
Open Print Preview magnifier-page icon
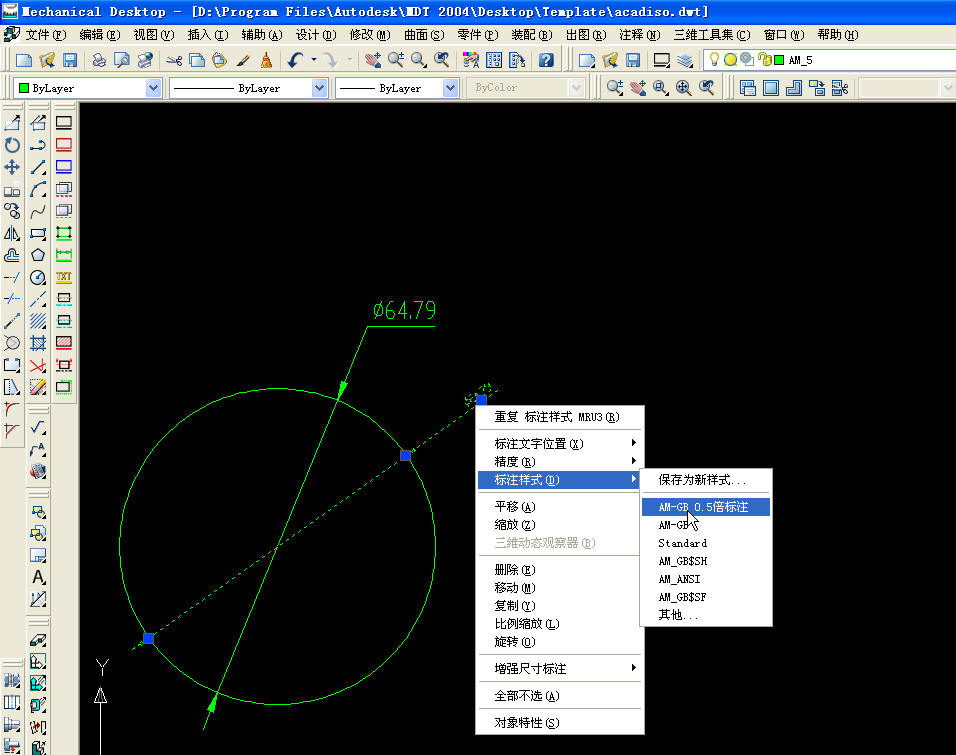click(x=122, y=60)
